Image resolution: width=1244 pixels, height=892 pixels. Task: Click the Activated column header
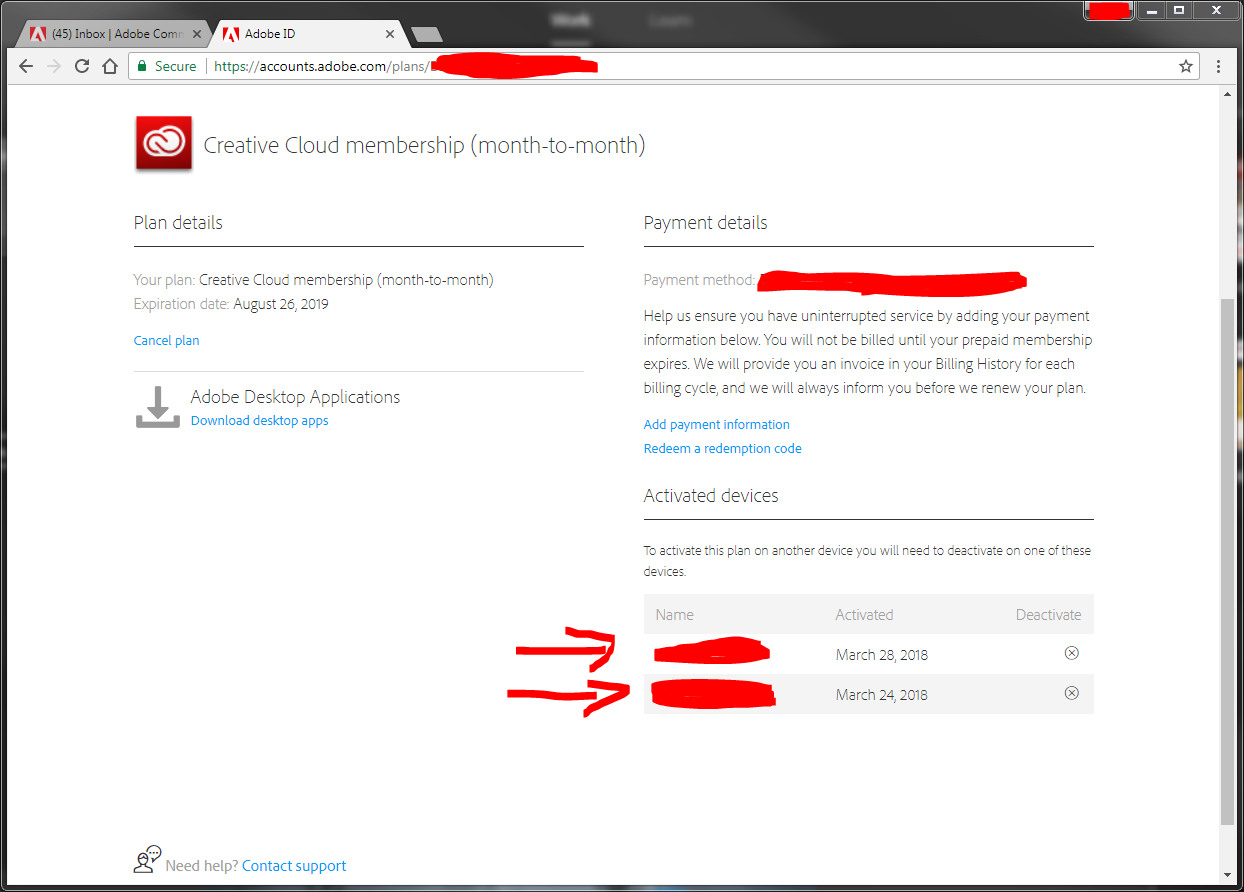click(x=865, y=615)
